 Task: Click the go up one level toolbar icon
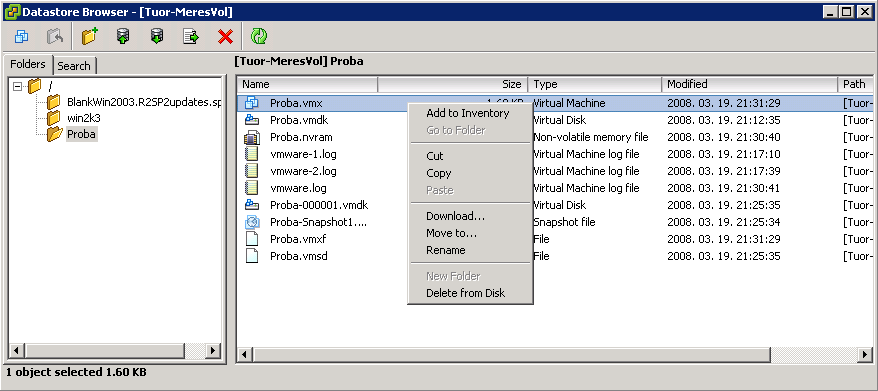[55, 37]
